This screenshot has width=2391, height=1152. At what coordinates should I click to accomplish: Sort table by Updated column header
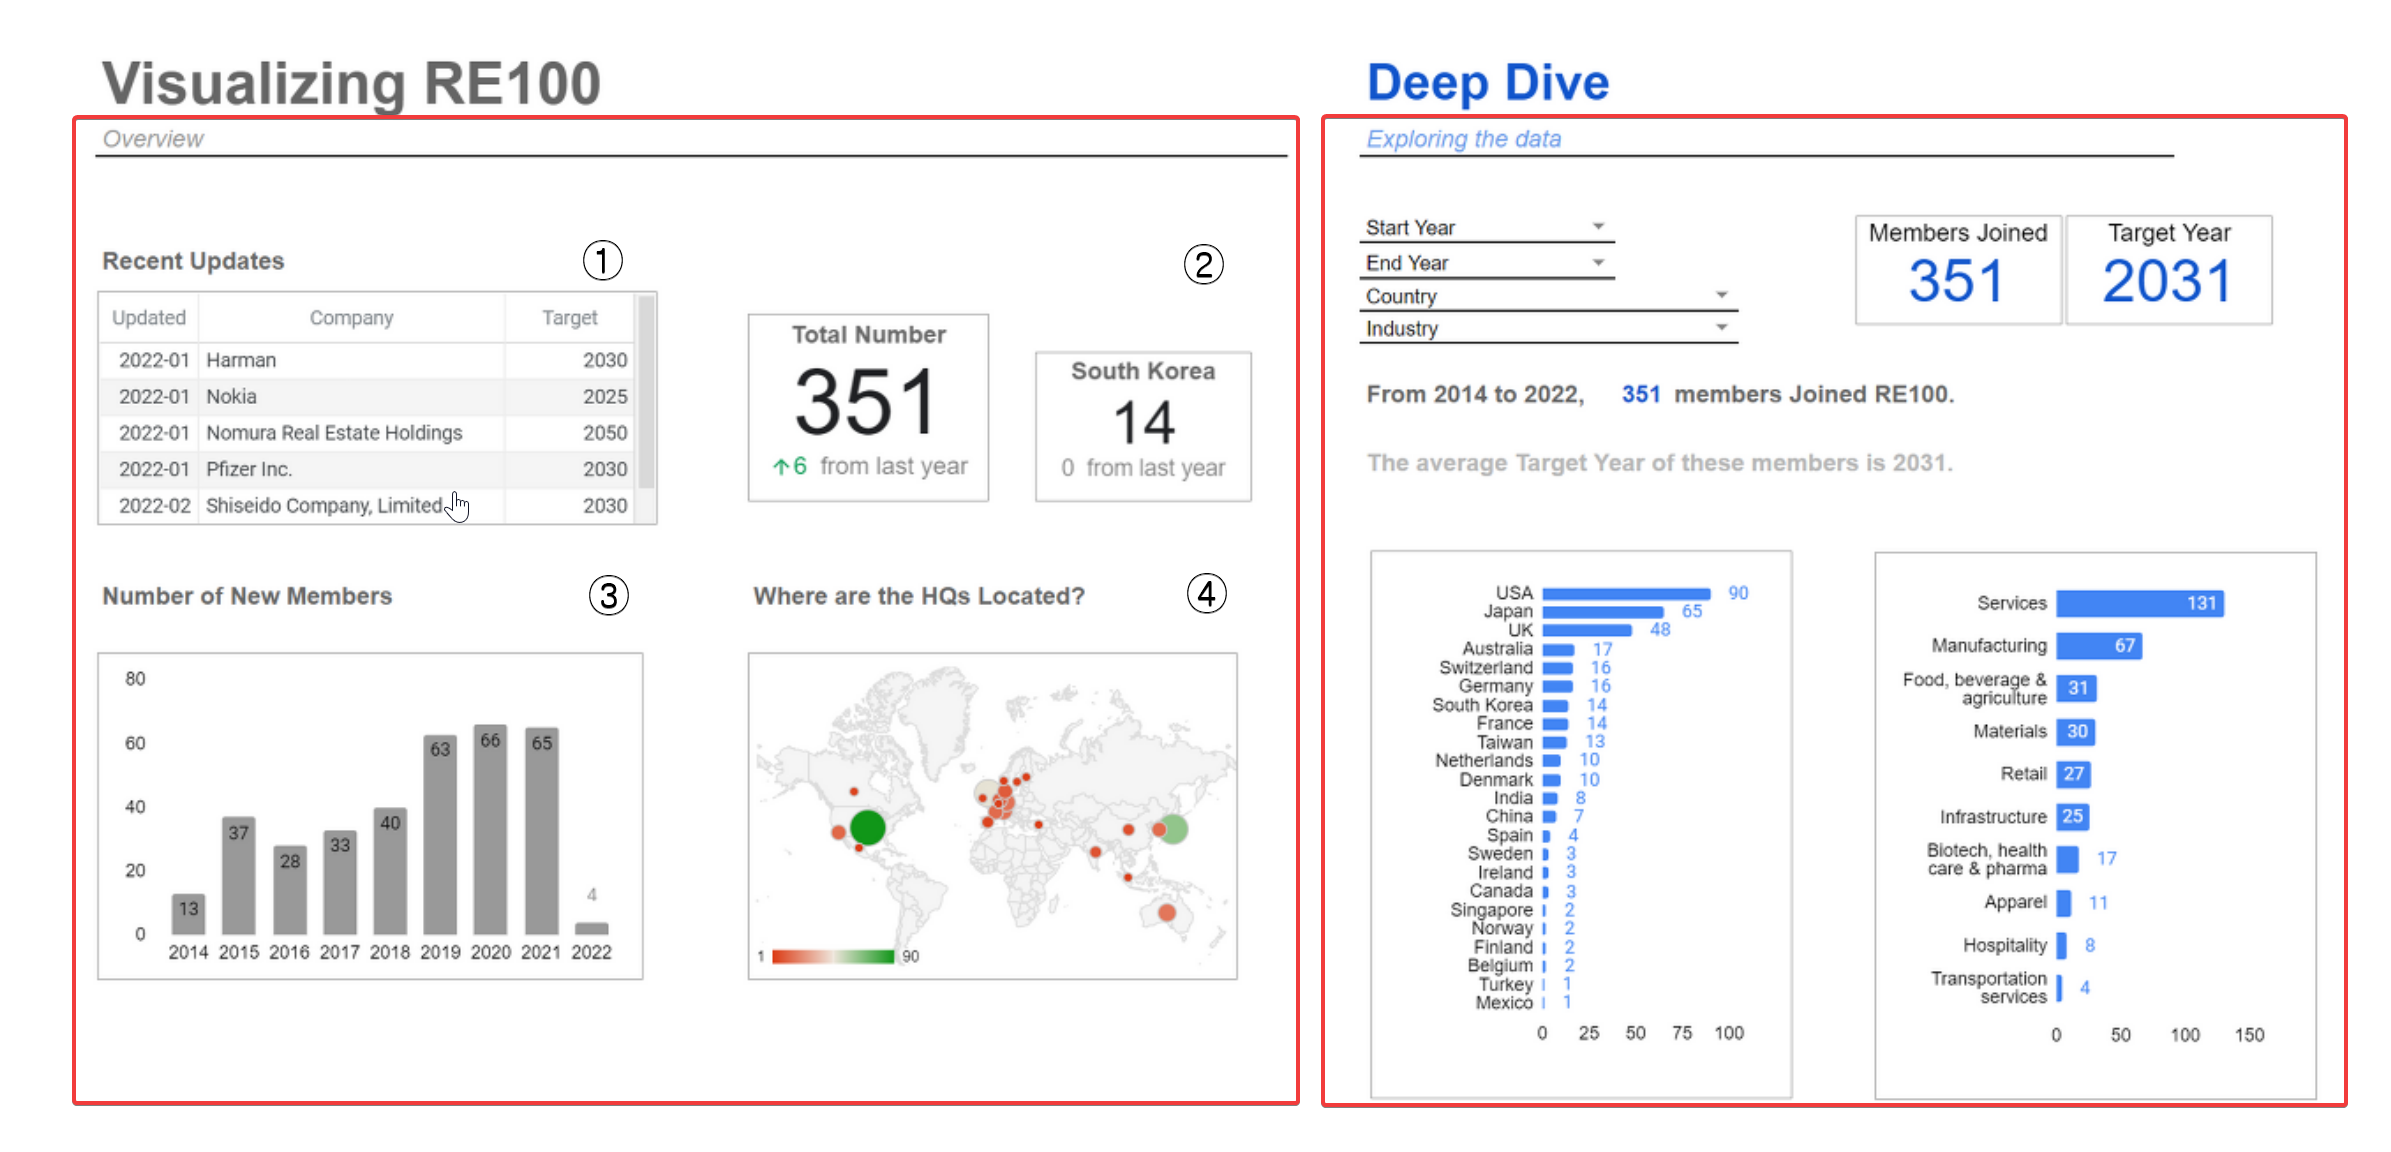[148, 318]
